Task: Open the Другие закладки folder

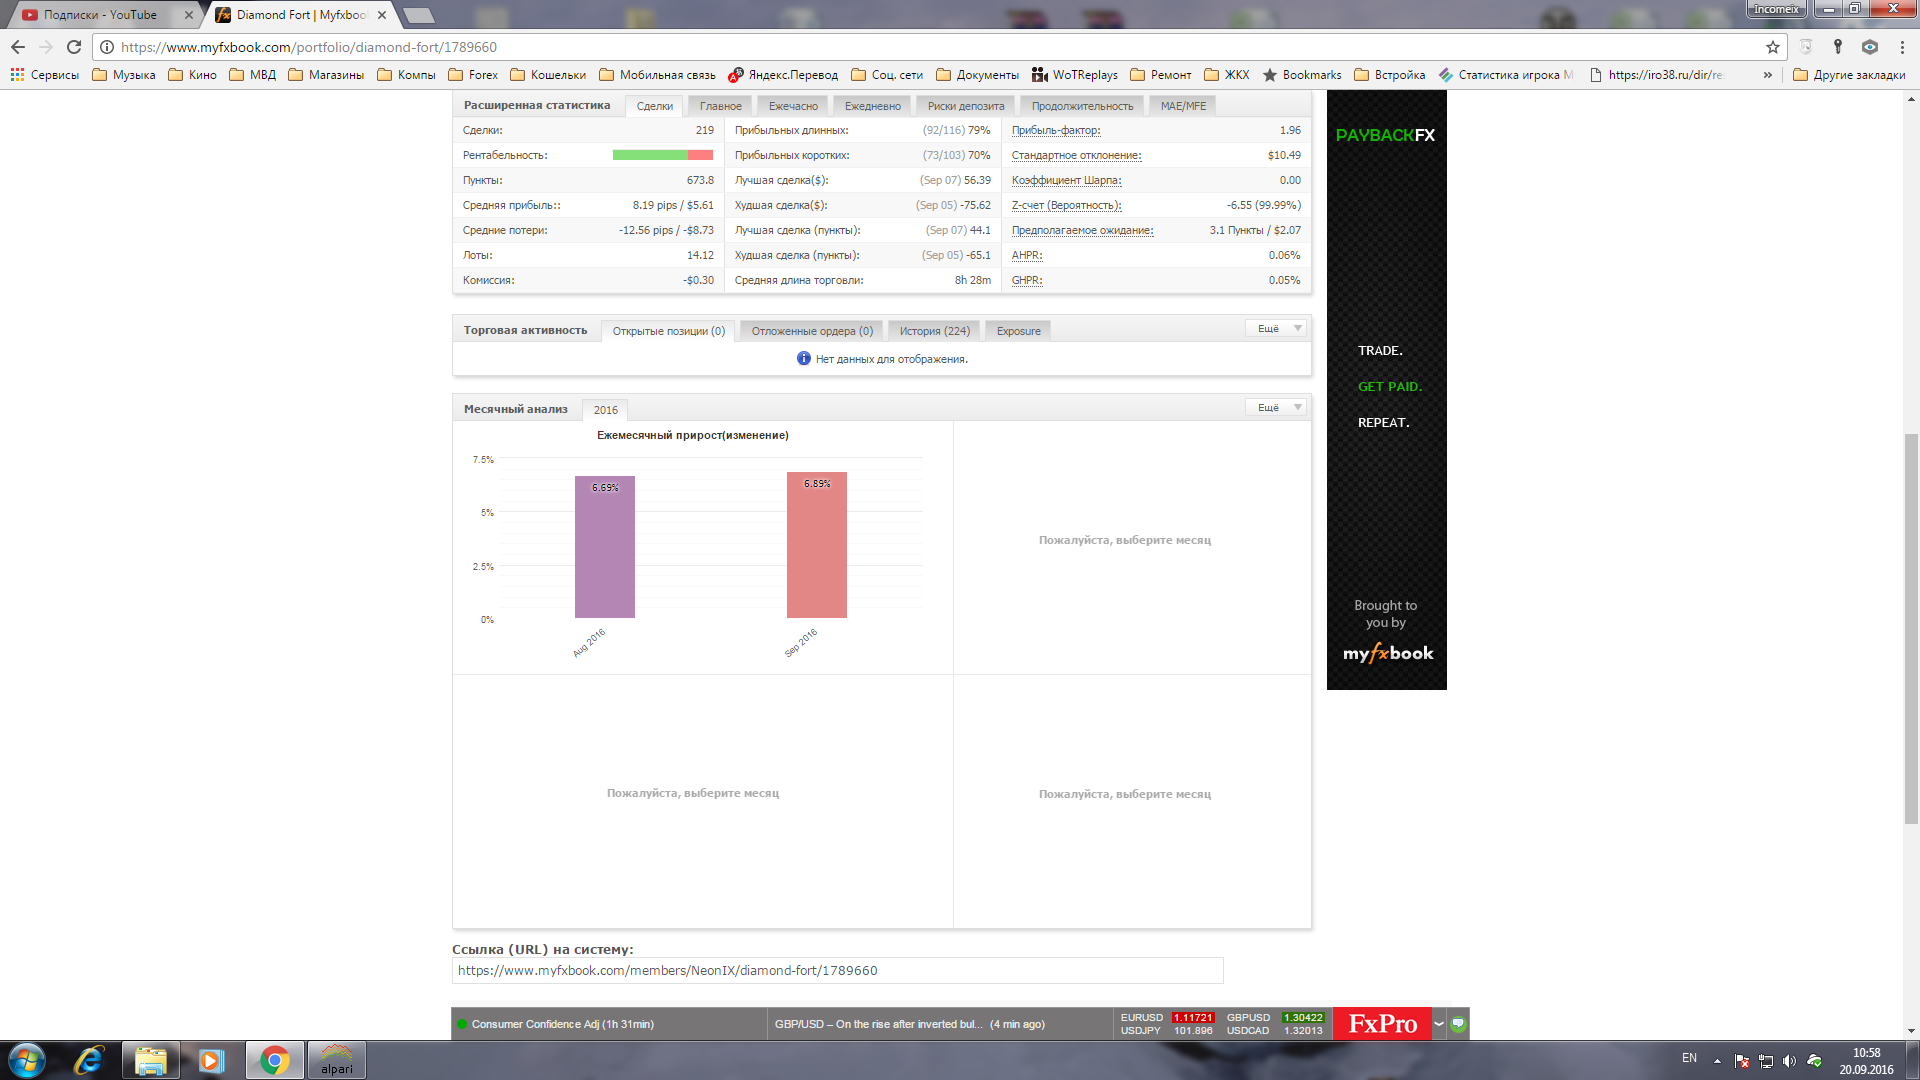Action: click(1849, 75)
